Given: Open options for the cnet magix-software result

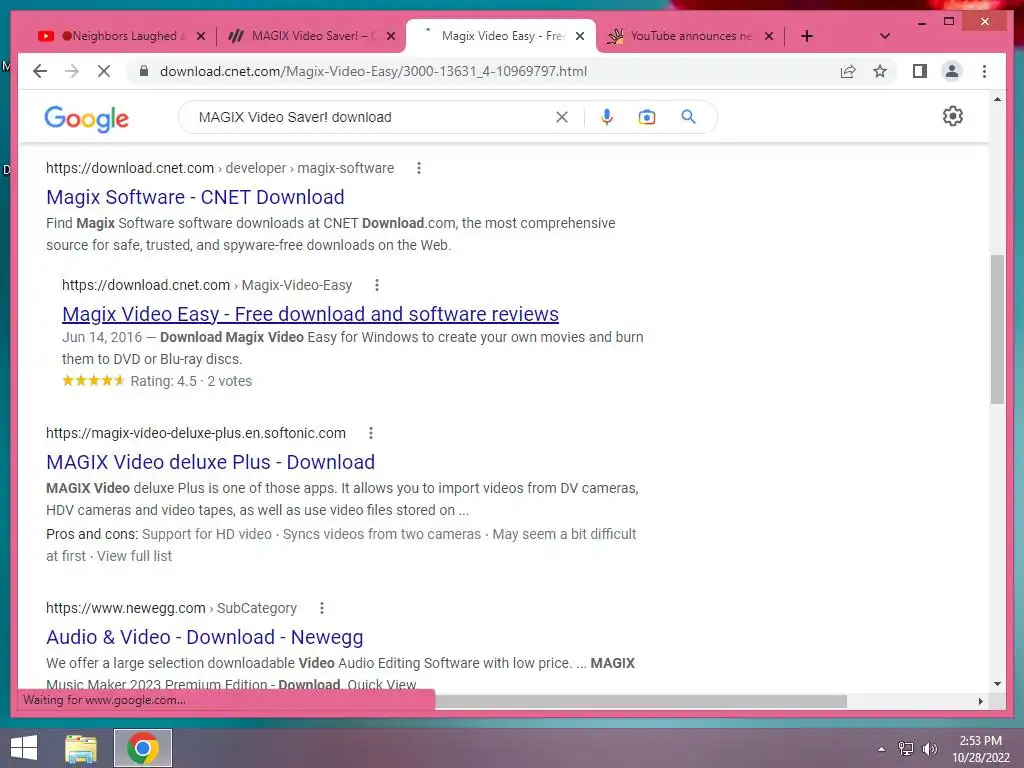Looking at the screenshot, I should click(419, 168).
